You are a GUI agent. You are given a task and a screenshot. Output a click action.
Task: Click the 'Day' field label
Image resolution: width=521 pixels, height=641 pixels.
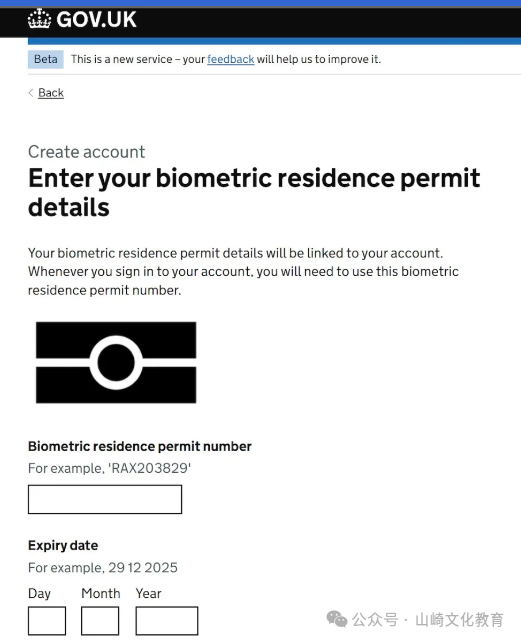coord(39,594)
